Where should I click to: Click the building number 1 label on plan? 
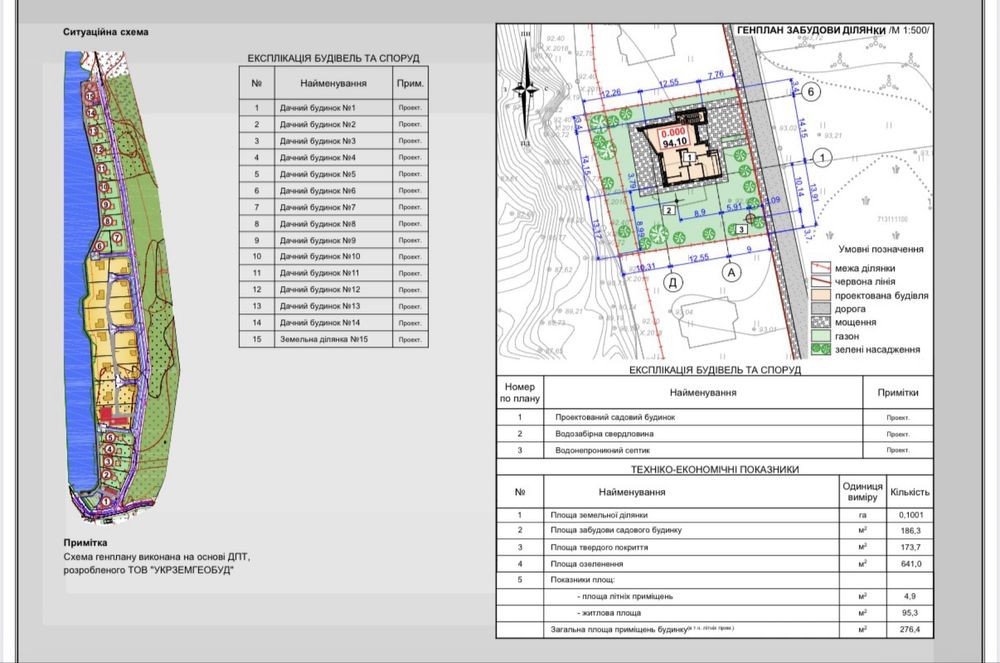tap(691, 158)
